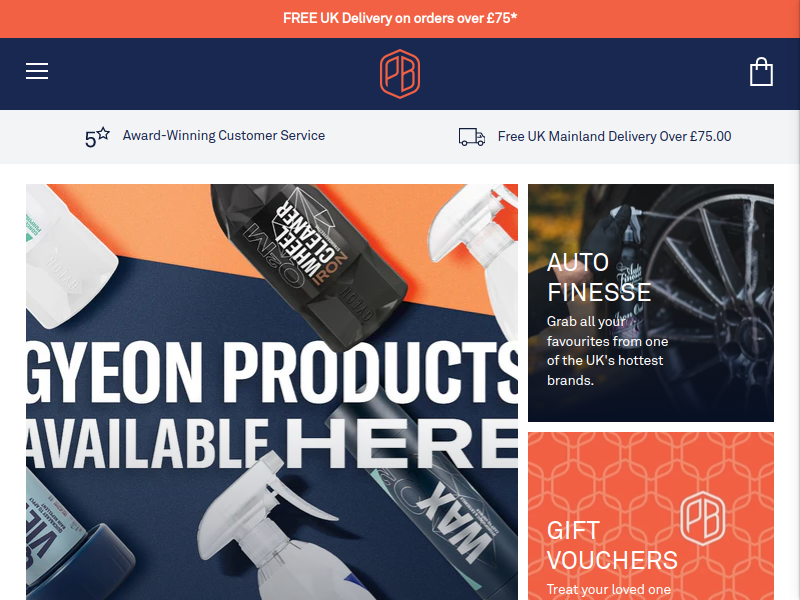Open Free UK Mainland Delivery info
The height and width of the screenshot is (600, 800).
[614, 136]
